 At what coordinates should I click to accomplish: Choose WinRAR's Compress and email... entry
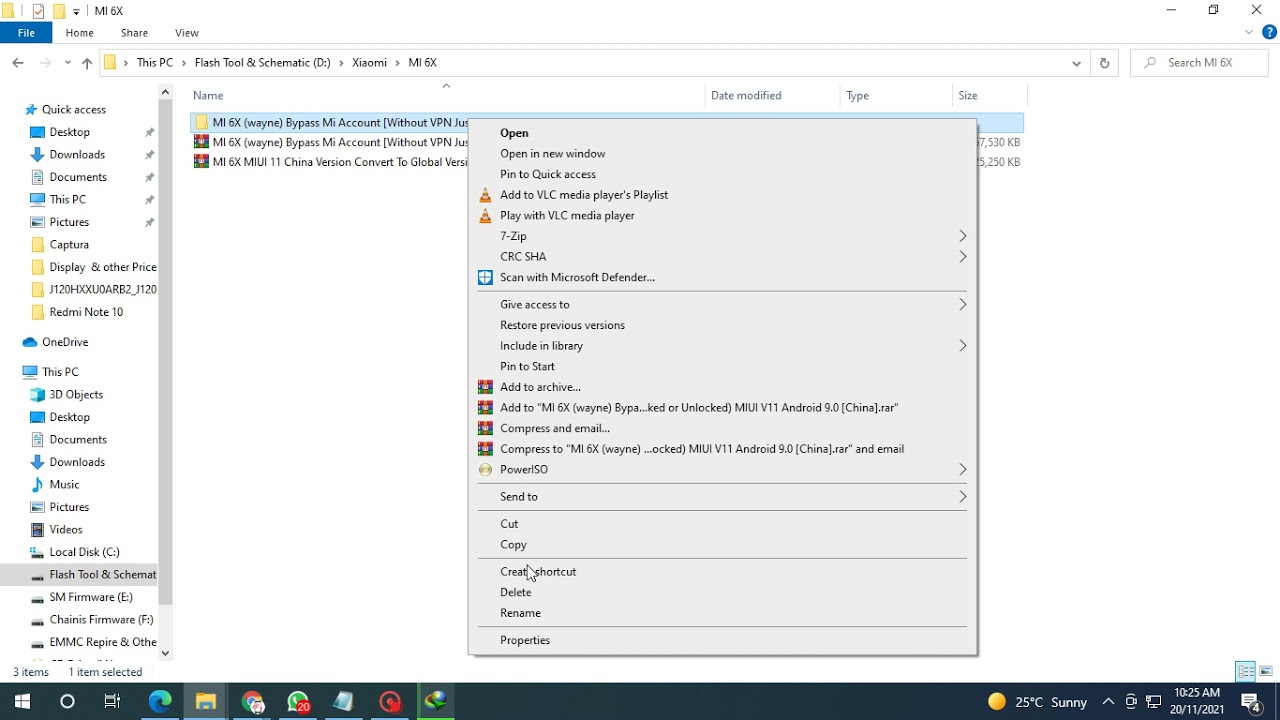pyautogui.click(x=555, y=428)
